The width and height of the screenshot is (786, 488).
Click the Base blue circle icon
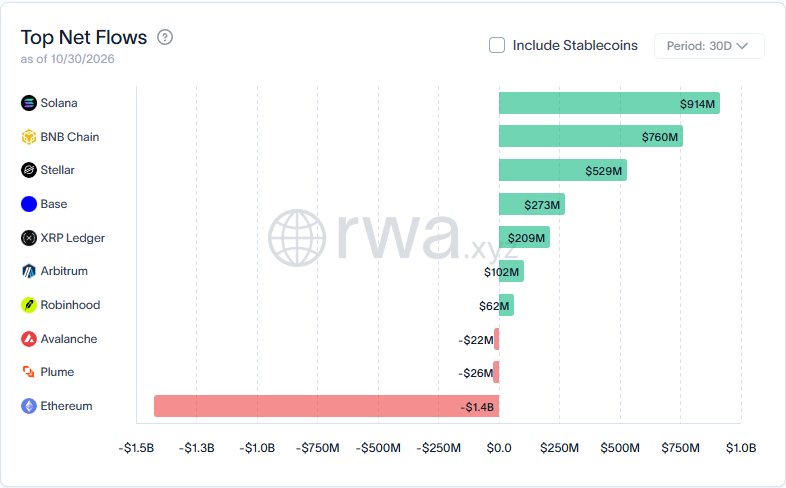click(29, 204)
